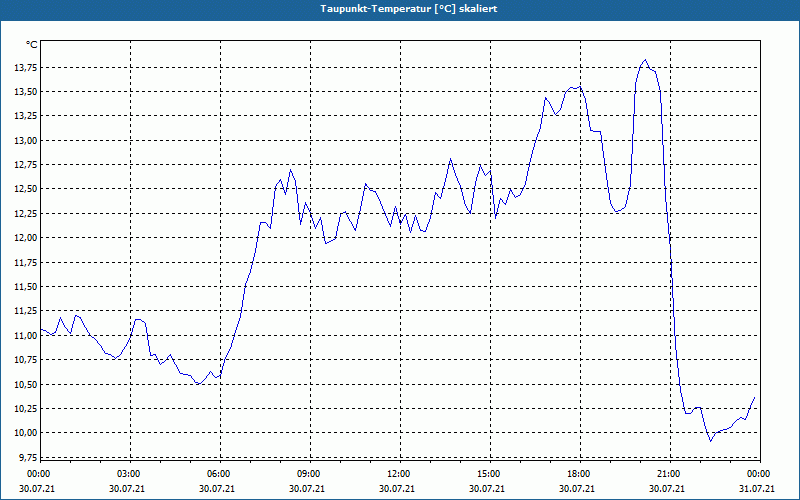
Task: Click the °C unit label on the y-axis
Action: [x=32, y=45]
